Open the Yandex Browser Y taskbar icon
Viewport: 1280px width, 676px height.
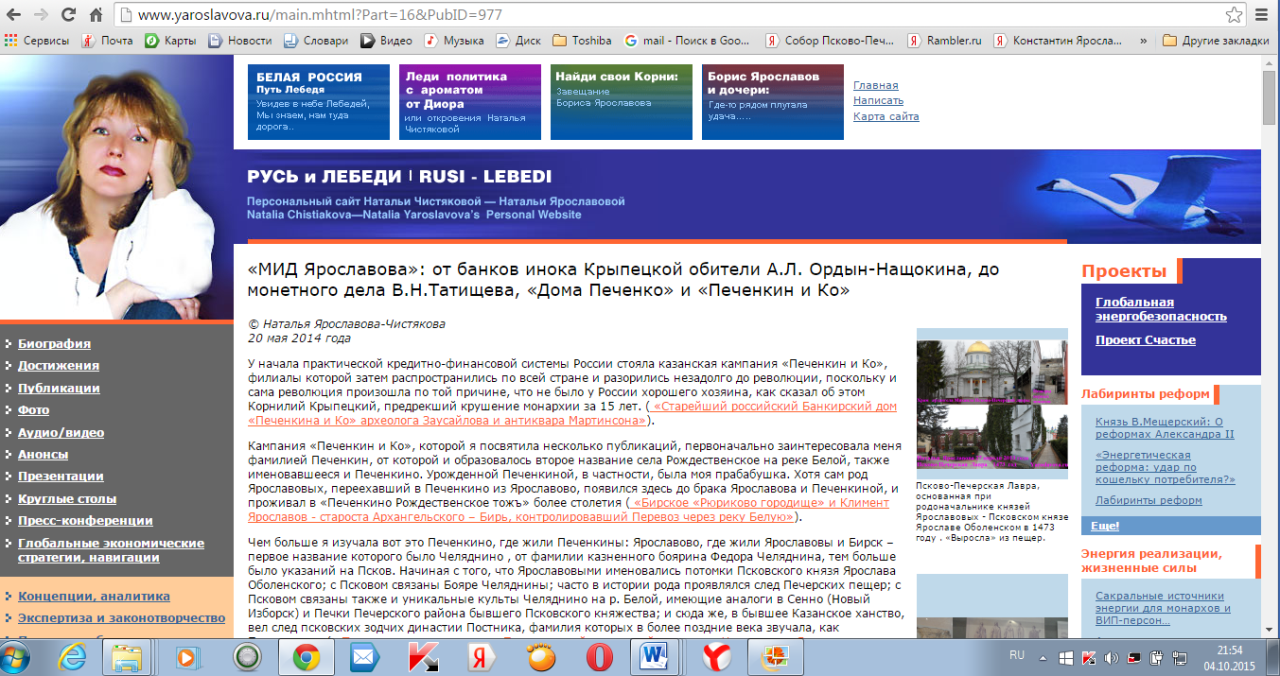pyautogui.click(x=716, y=657)
